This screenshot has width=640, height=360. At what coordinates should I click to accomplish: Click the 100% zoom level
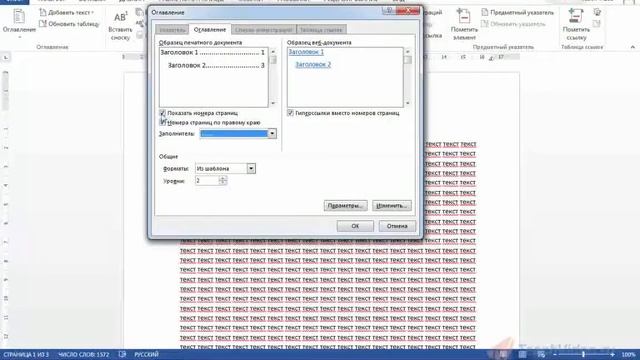click(629, 354)
